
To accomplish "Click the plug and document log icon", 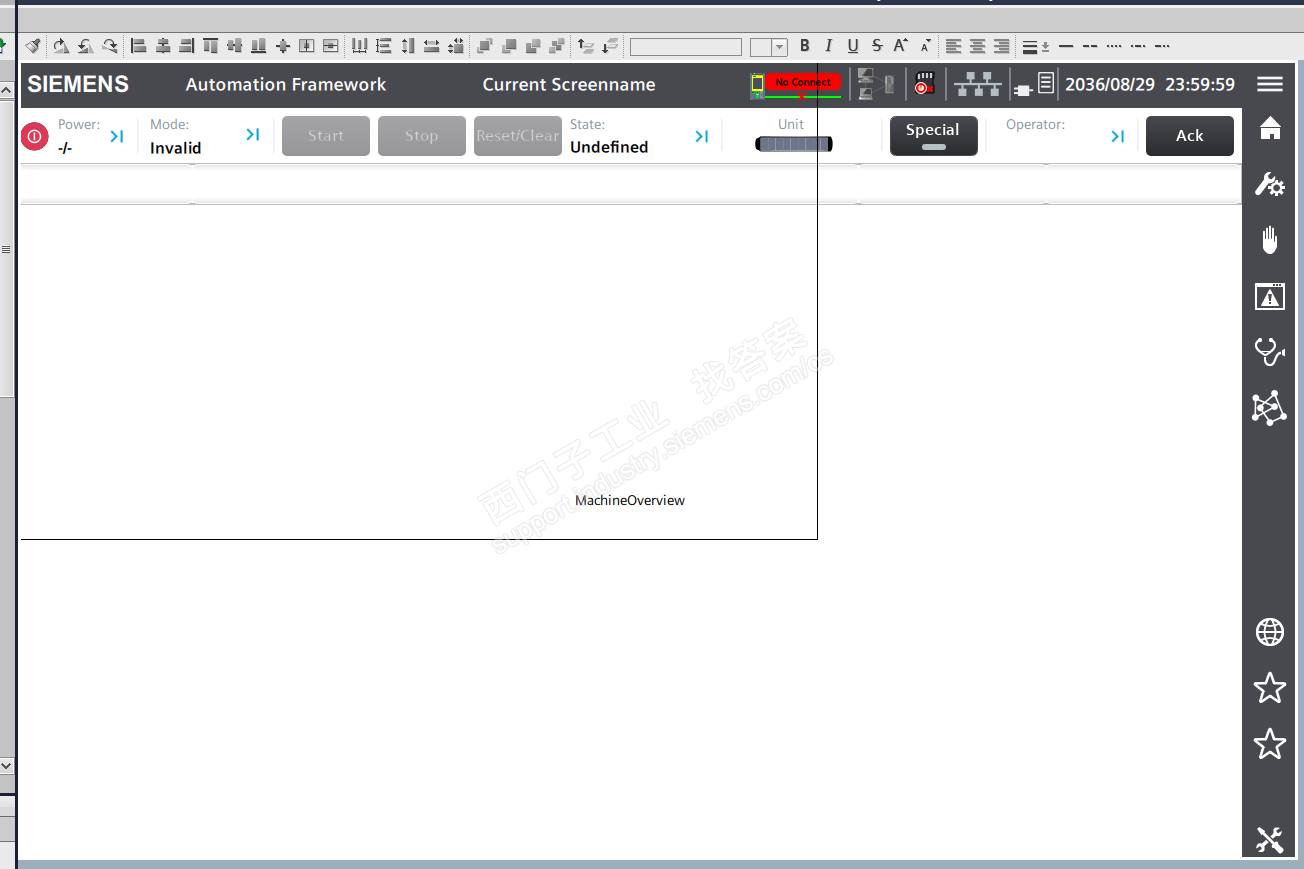I will [1034, 84].
